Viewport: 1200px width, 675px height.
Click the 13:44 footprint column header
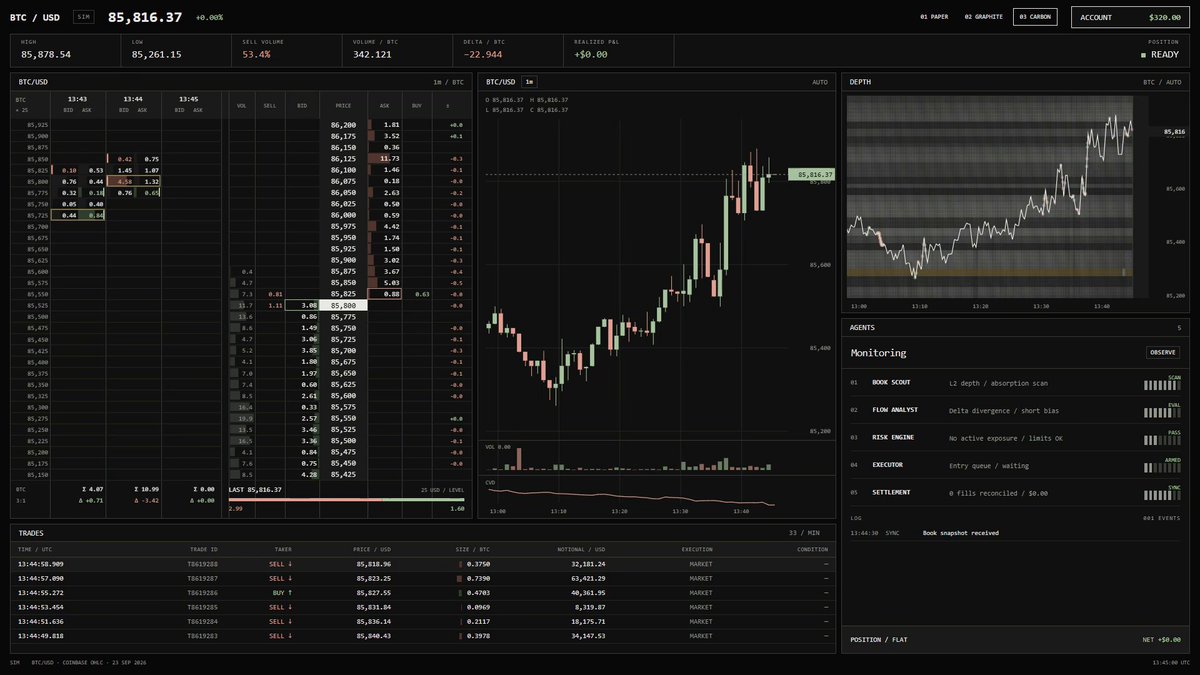[133, 99]
